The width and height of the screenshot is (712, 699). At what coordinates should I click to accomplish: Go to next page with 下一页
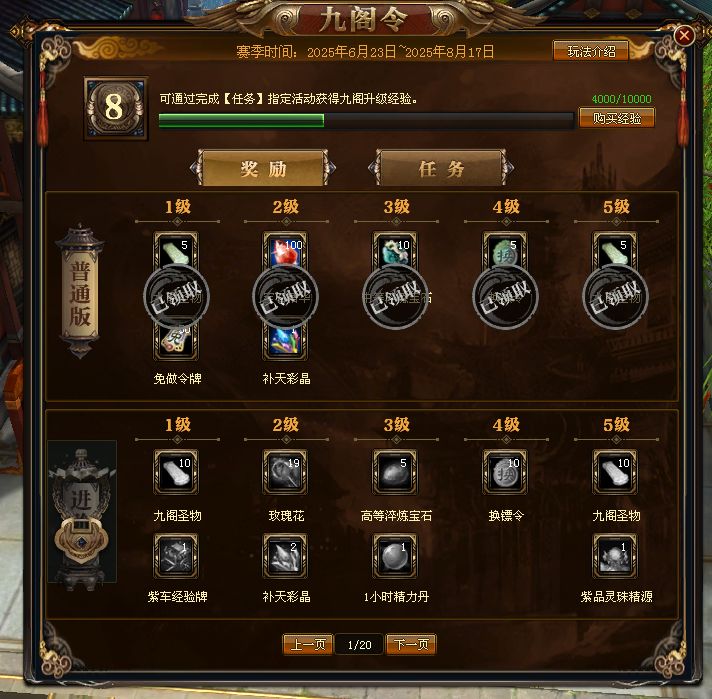click(x=411, y=644)
